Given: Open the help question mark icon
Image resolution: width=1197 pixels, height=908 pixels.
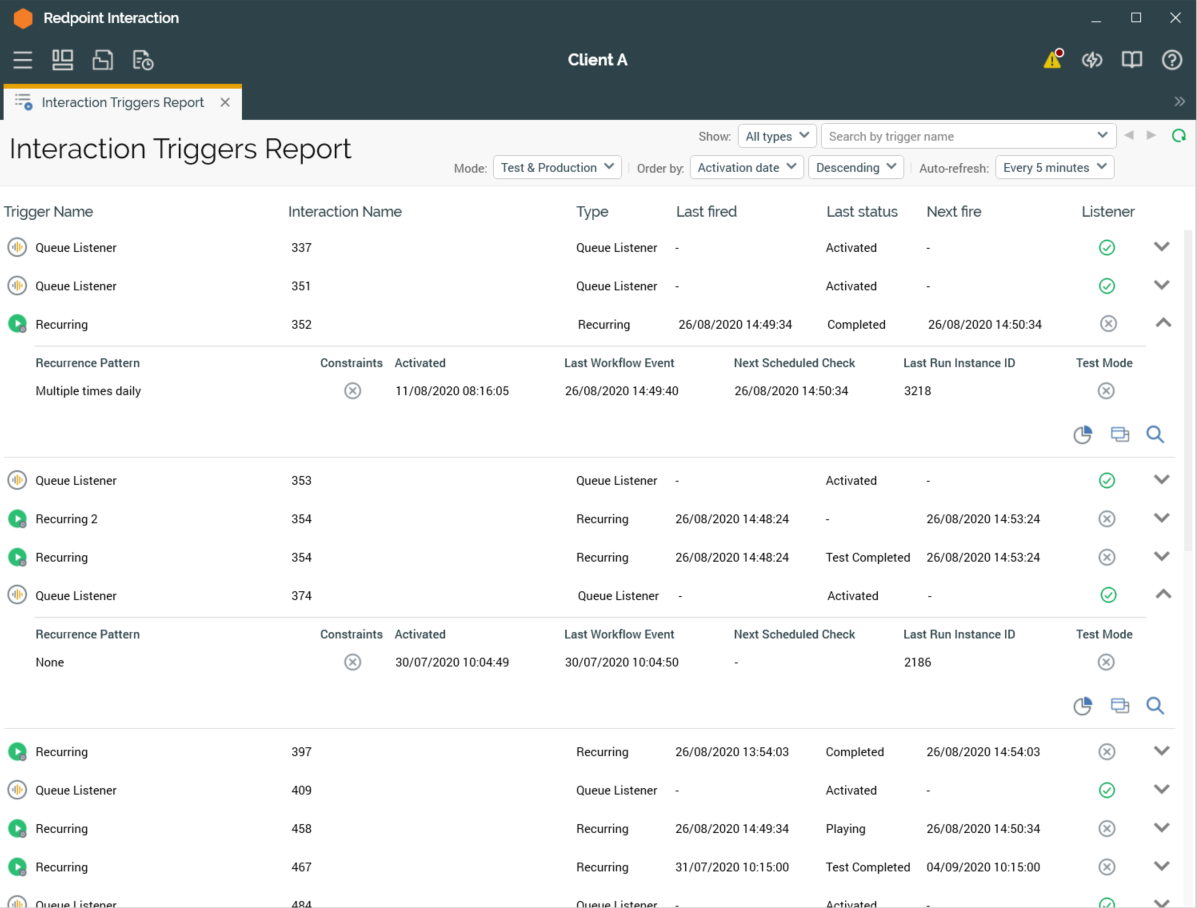Looking at the screenshot, I should point(1172,60).
